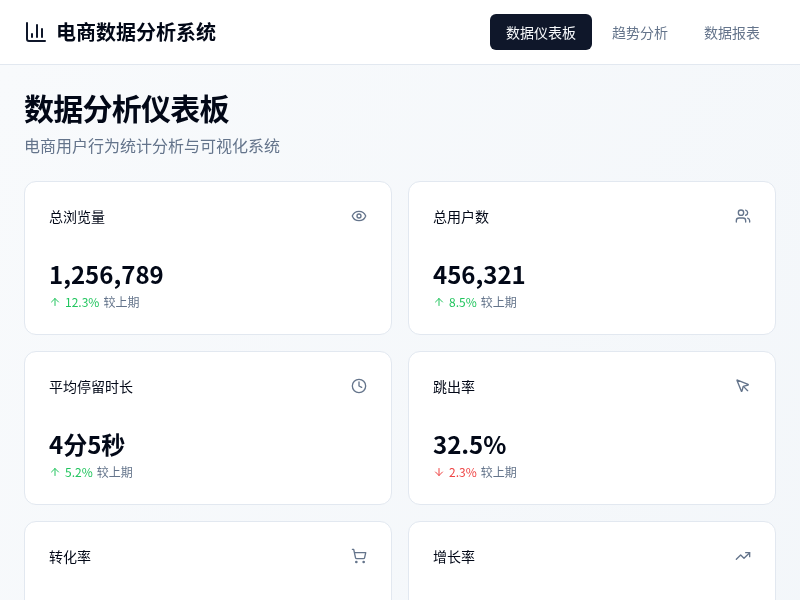
Task: Click the cursor icon on 跳出率 card
Action: coord(743,386)
